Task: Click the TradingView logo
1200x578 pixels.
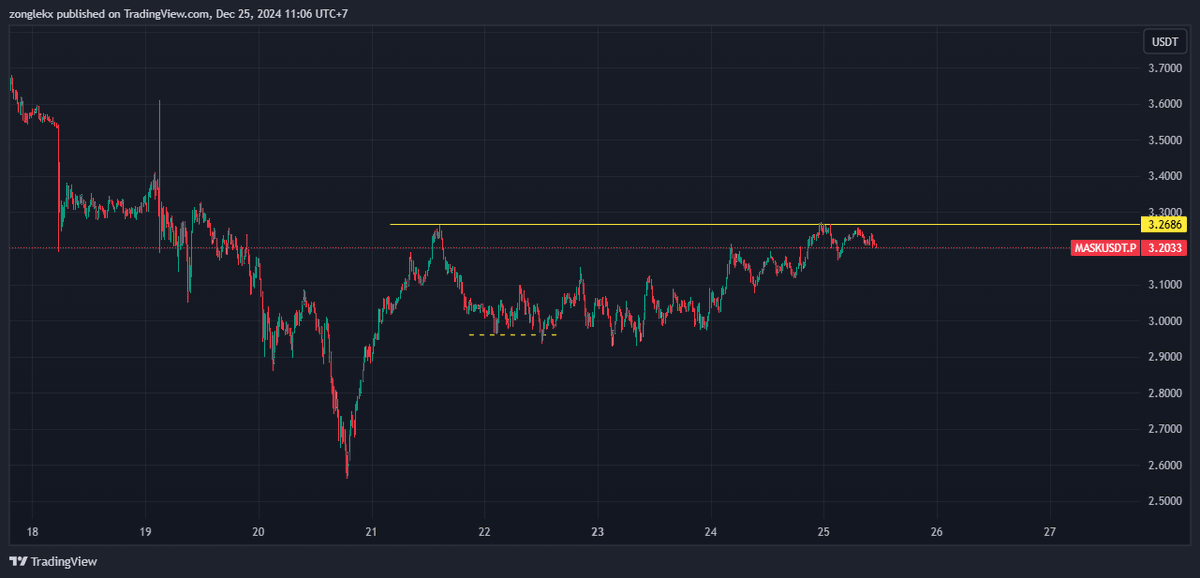Action: [x=53, y=562]
